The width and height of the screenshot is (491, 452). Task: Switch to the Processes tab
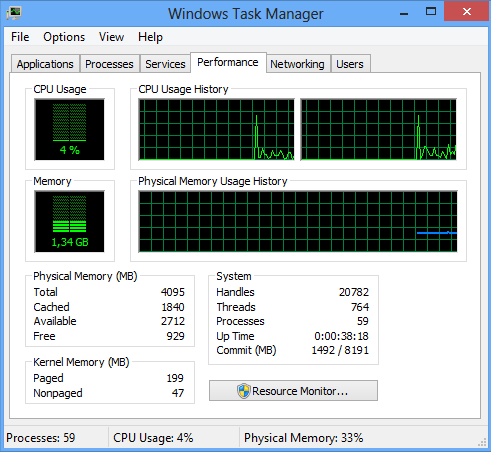pos(109,64)
